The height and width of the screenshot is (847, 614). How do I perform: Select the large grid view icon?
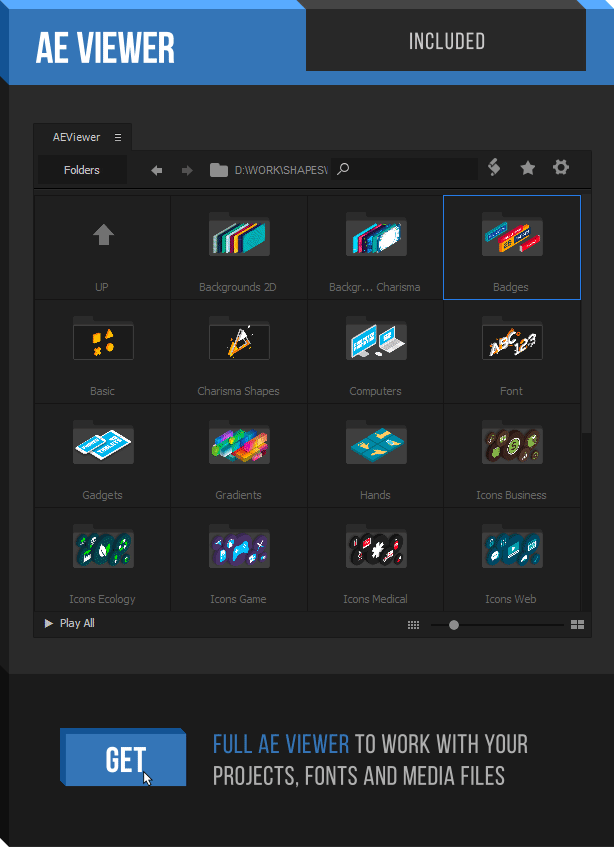577,625
